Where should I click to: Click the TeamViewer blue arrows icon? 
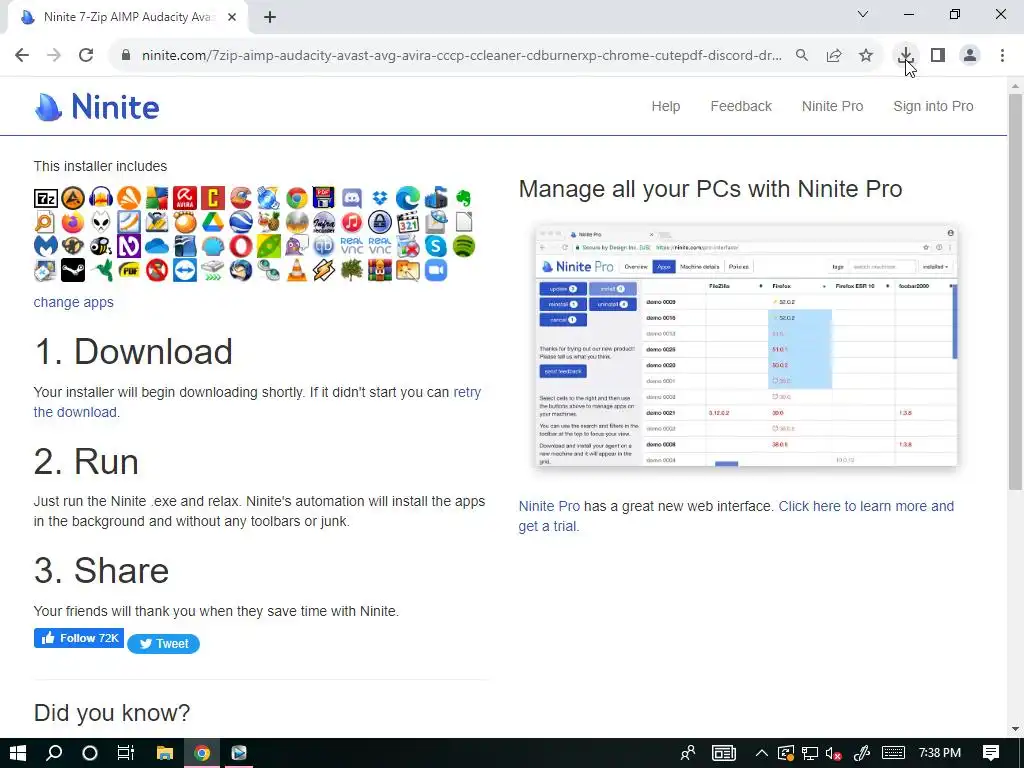point(185,270)
